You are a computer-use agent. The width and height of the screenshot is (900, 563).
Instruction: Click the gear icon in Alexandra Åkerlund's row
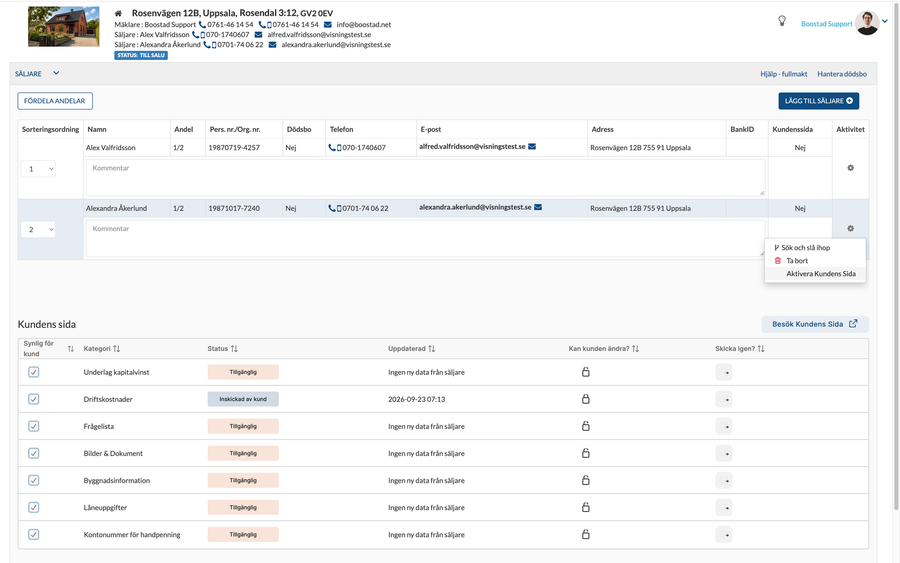point(850,228)
